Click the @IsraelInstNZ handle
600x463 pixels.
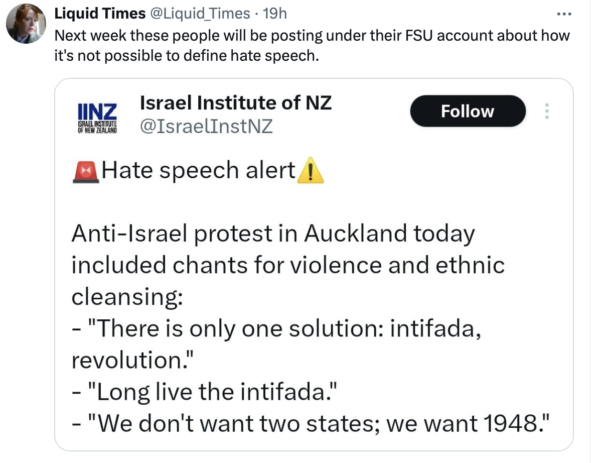pos(207,126)
